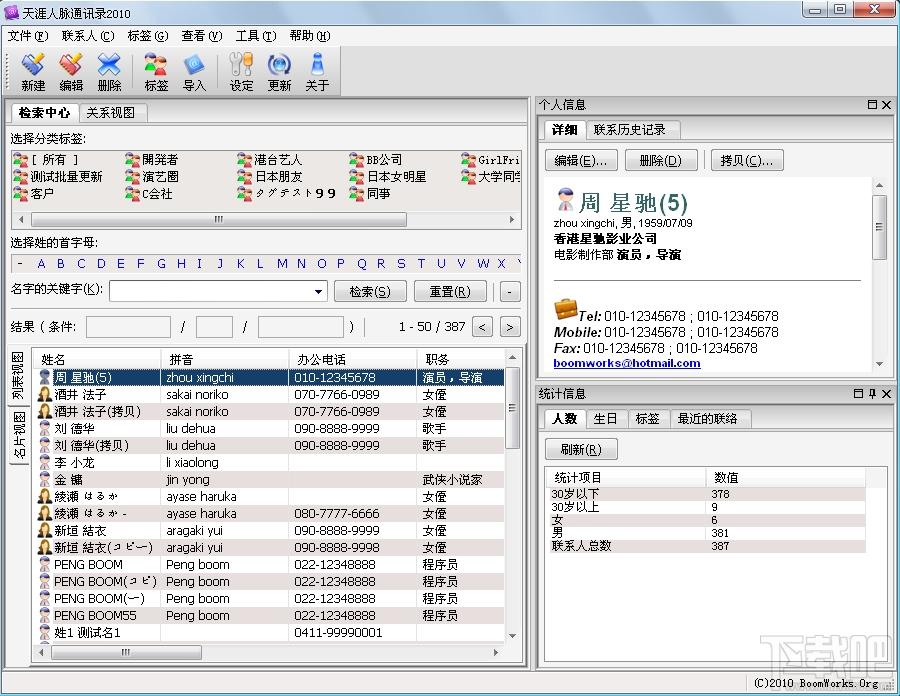
Task: Click the contact list horizontal scrollbar thumb
Action: tap(126, 652)
